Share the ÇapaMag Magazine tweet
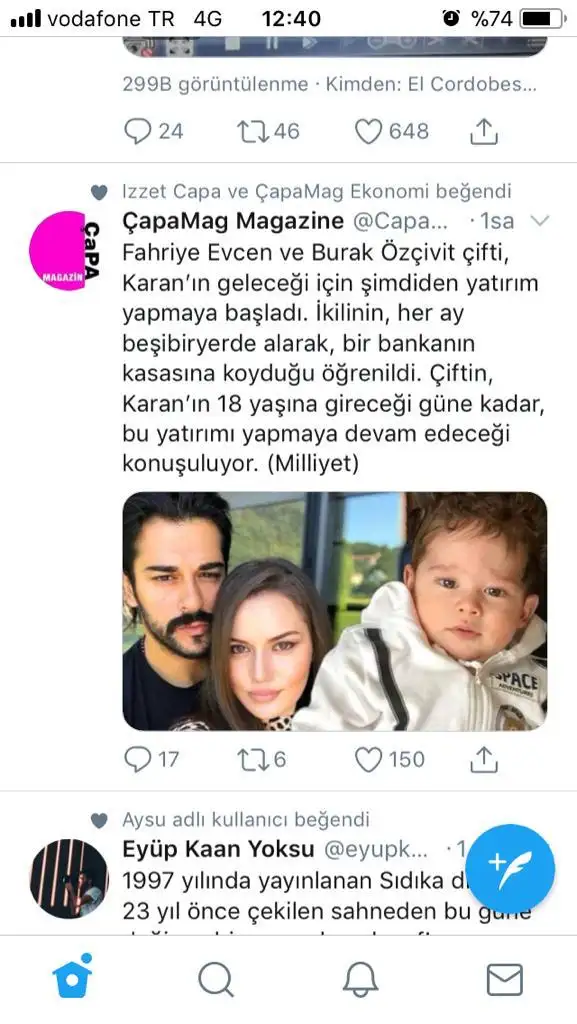 (484, 759)
